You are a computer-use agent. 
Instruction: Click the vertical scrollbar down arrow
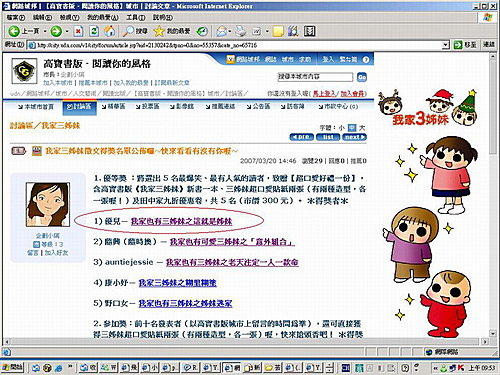(x=493, y=333)
